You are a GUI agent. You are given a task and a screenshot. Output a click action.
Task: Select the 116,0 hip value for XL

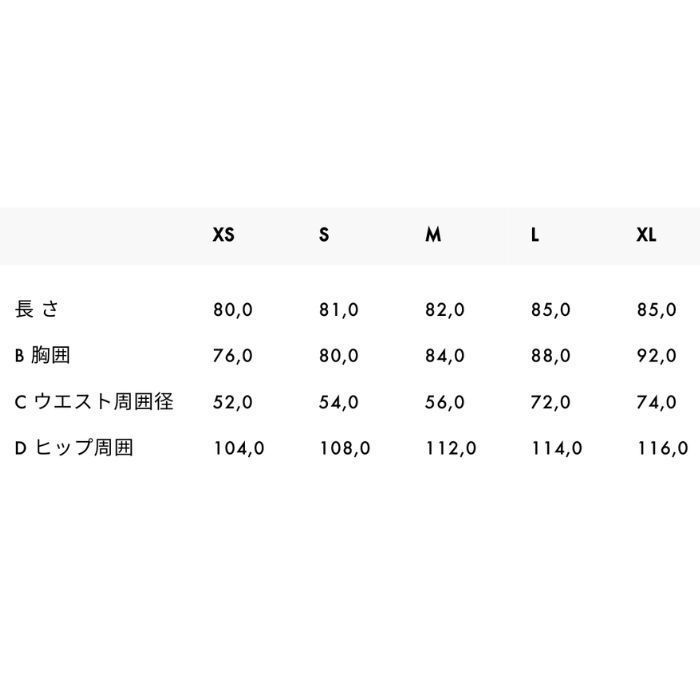(x=663, y=448)
